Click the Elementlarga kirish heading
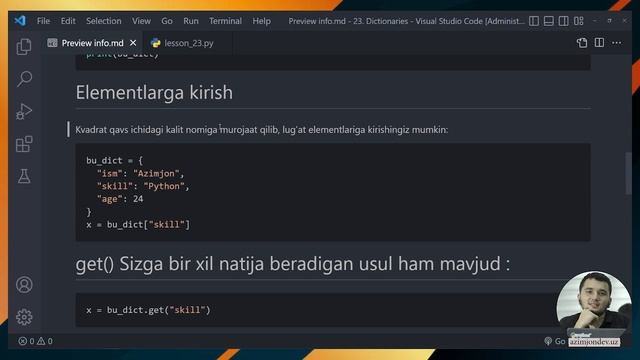The height and width of the screenshot is (360, 640). (154, 93)
